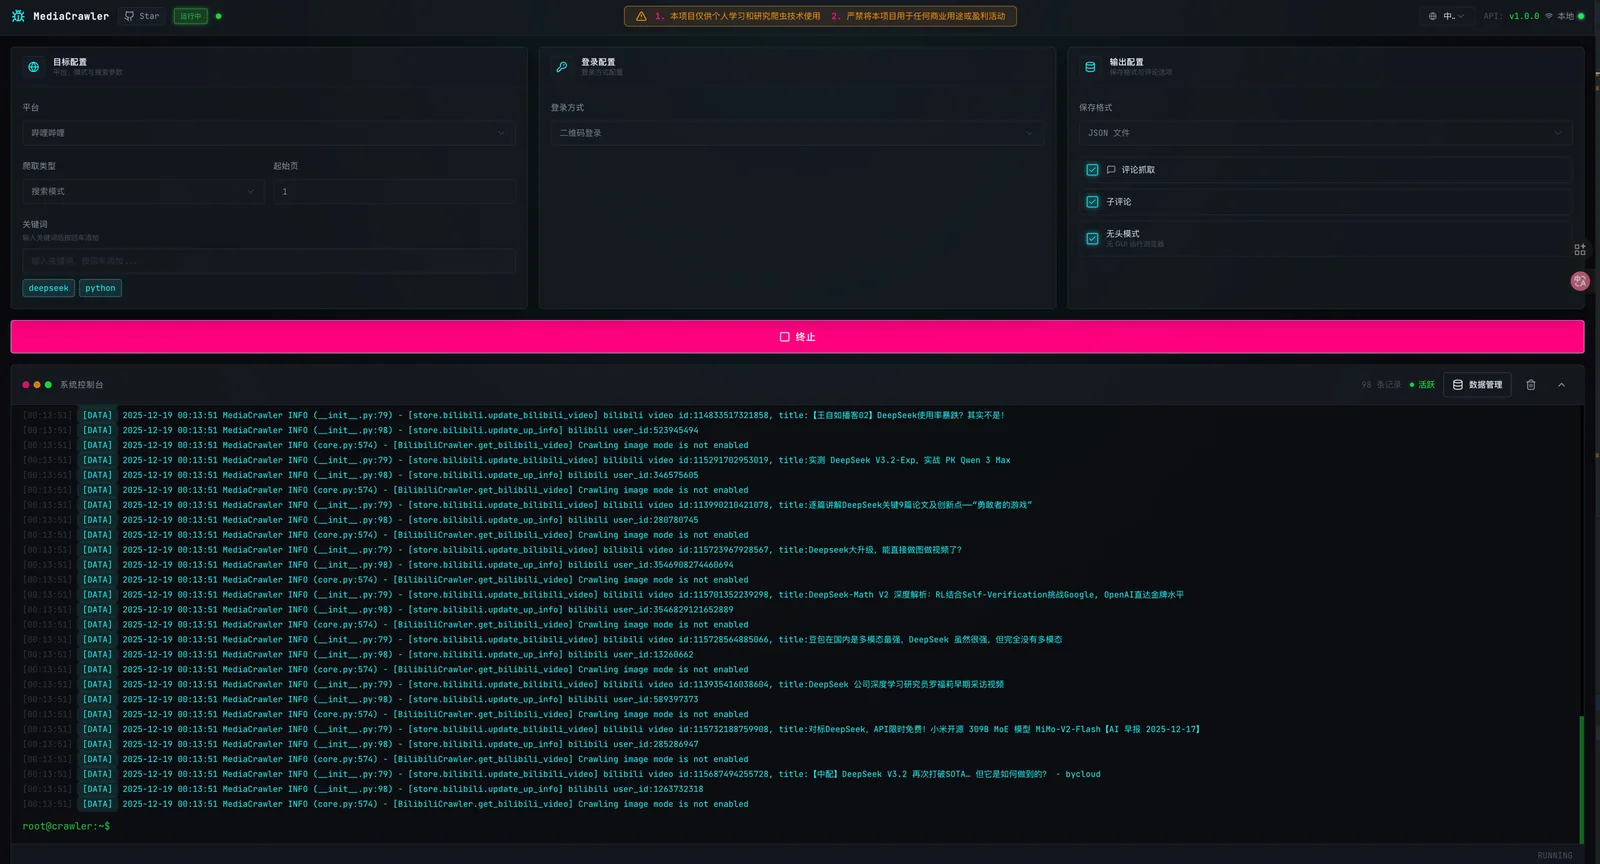Toggle the 子评论 checkbox

point(1092,202)
